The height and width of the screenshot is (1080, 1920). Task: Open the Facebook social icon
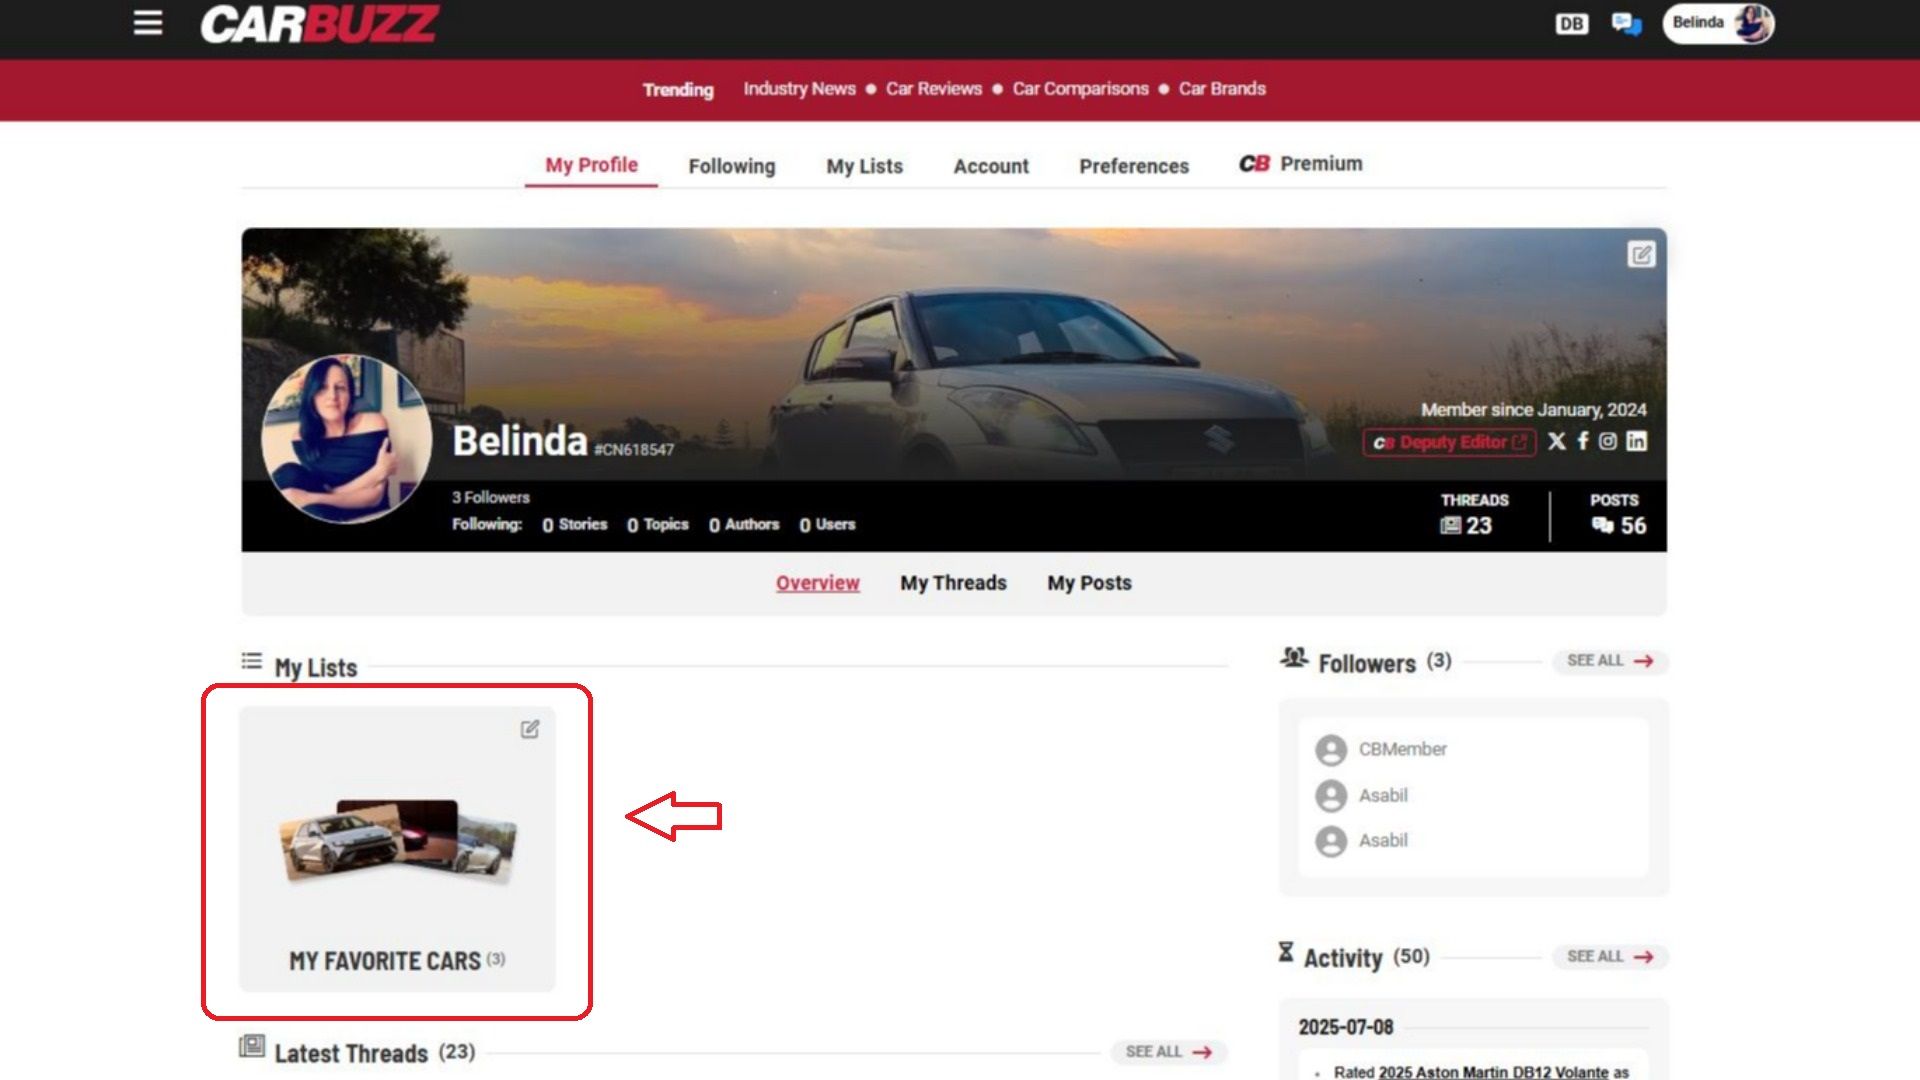[1583, 441]
